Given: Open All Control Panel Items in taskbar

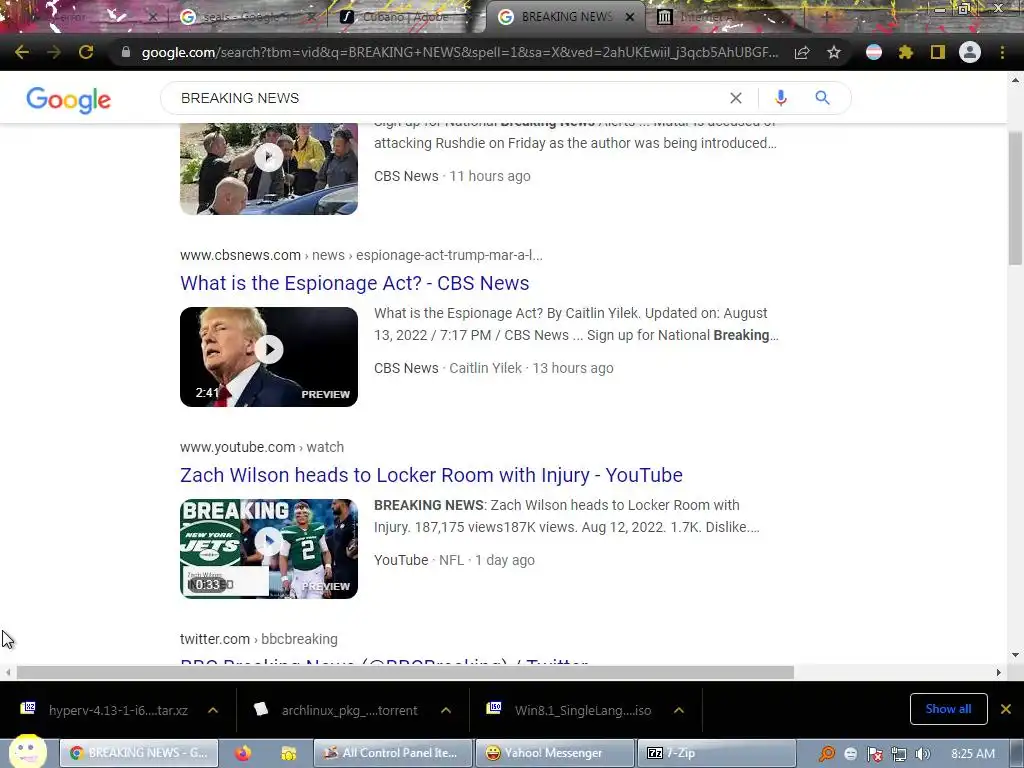Looking at the screenshot, I should pos(392,753).
